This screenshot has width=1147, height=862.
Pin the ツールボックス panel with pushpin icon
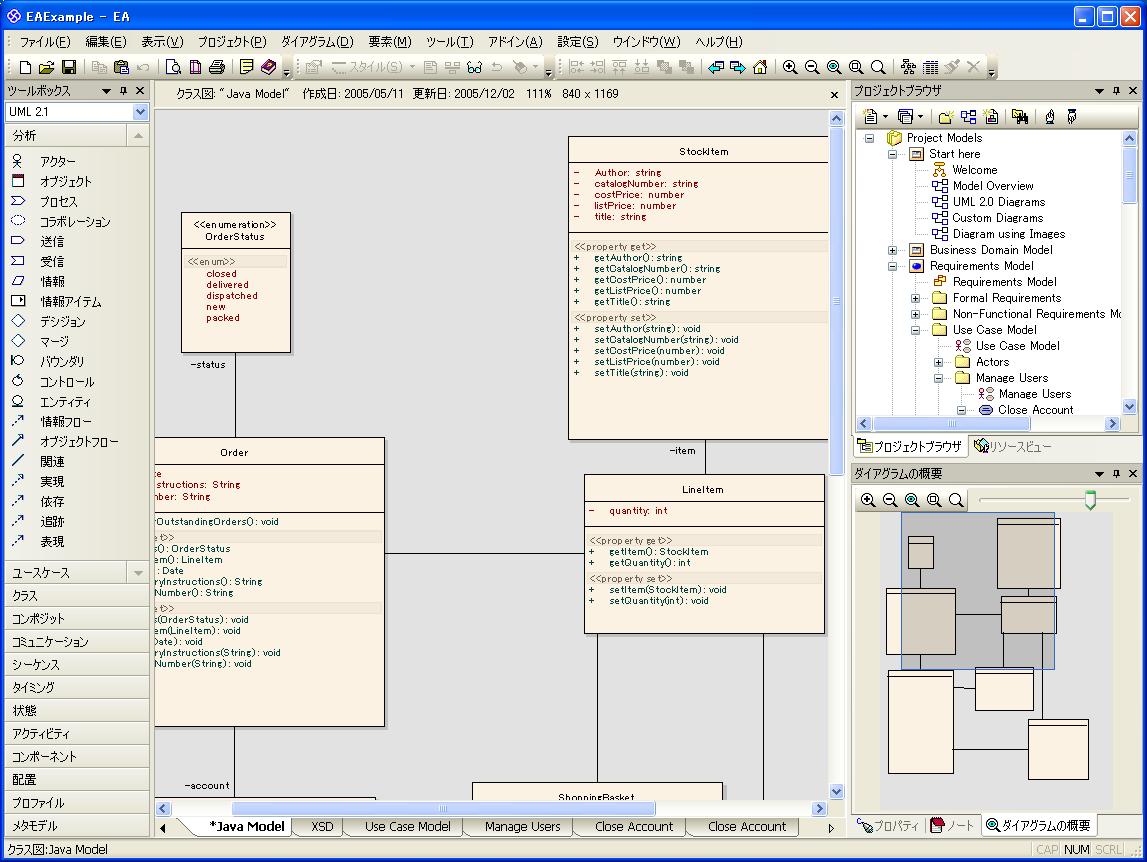[x=123, y=91]
